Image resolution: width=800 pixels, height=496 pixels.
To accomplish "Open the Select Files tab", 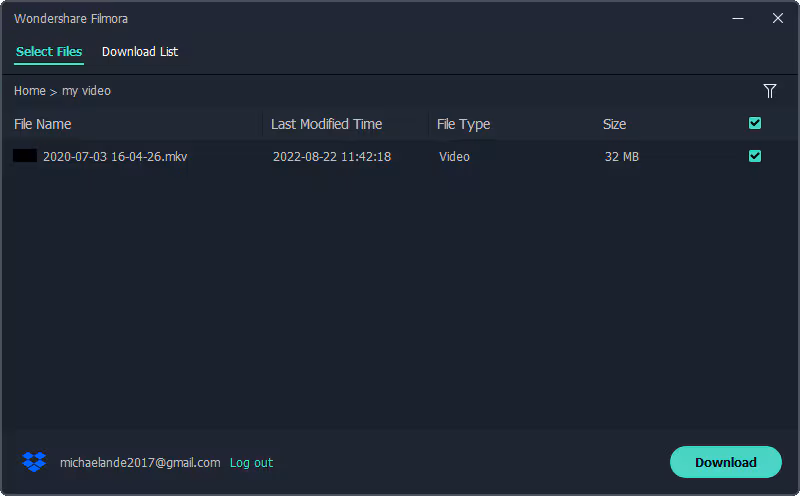I will [49, 51].
